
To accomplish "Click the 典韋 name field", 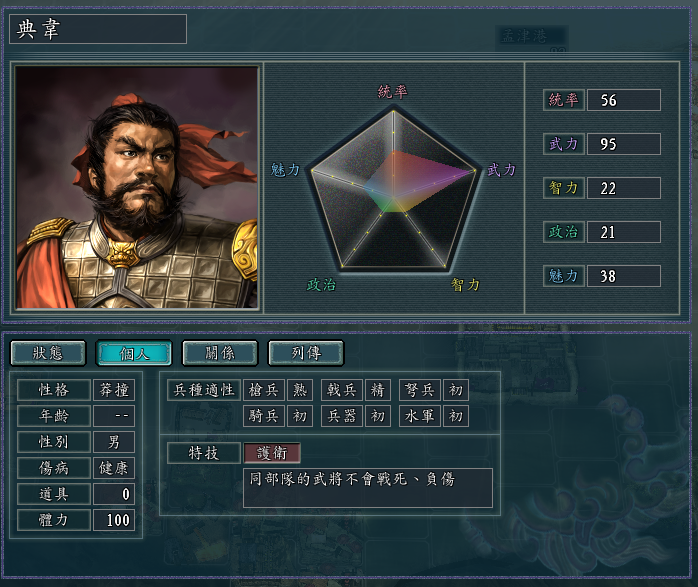I will coord(98,29).
